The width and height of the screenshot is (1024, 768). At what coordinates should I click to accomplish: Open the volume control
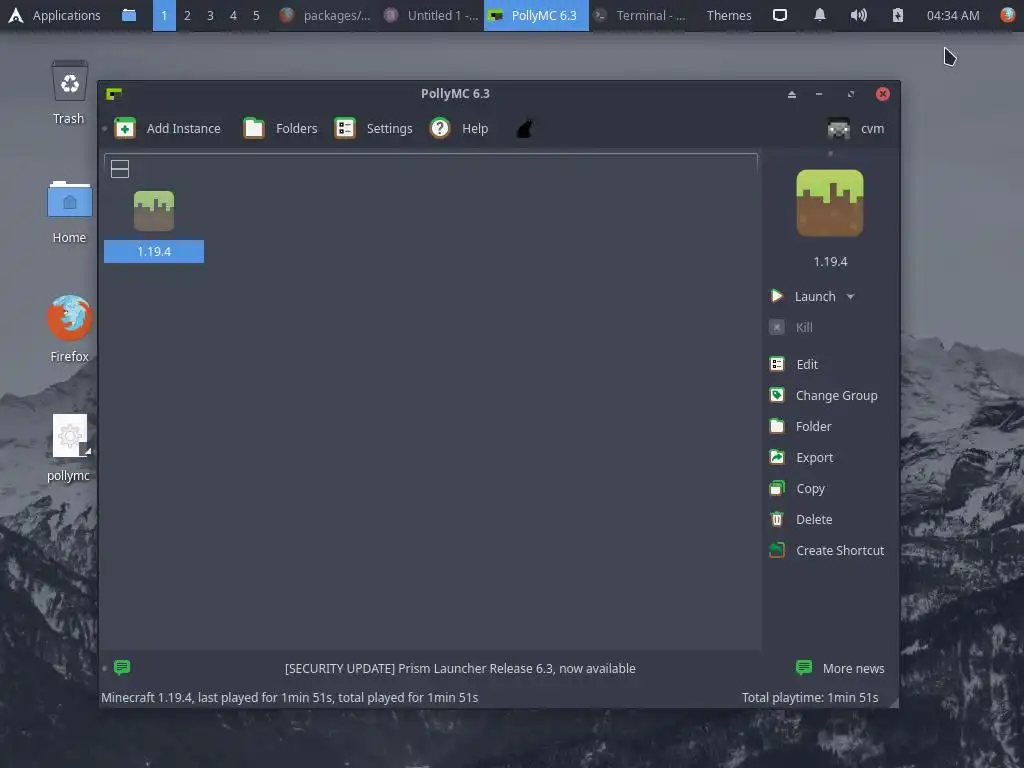click(x=859, y=15)
